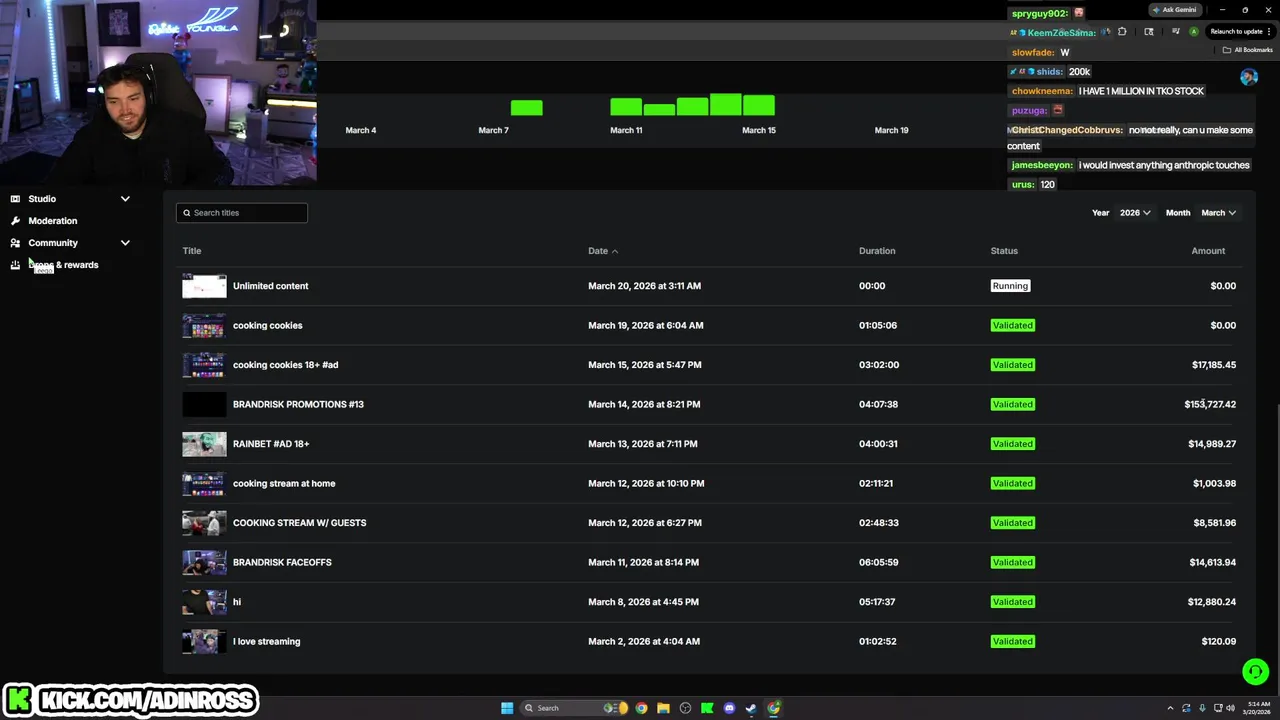Open the Moderation menu item
The height and width of the screenshot is (720, 1280).
coord(53,221)
